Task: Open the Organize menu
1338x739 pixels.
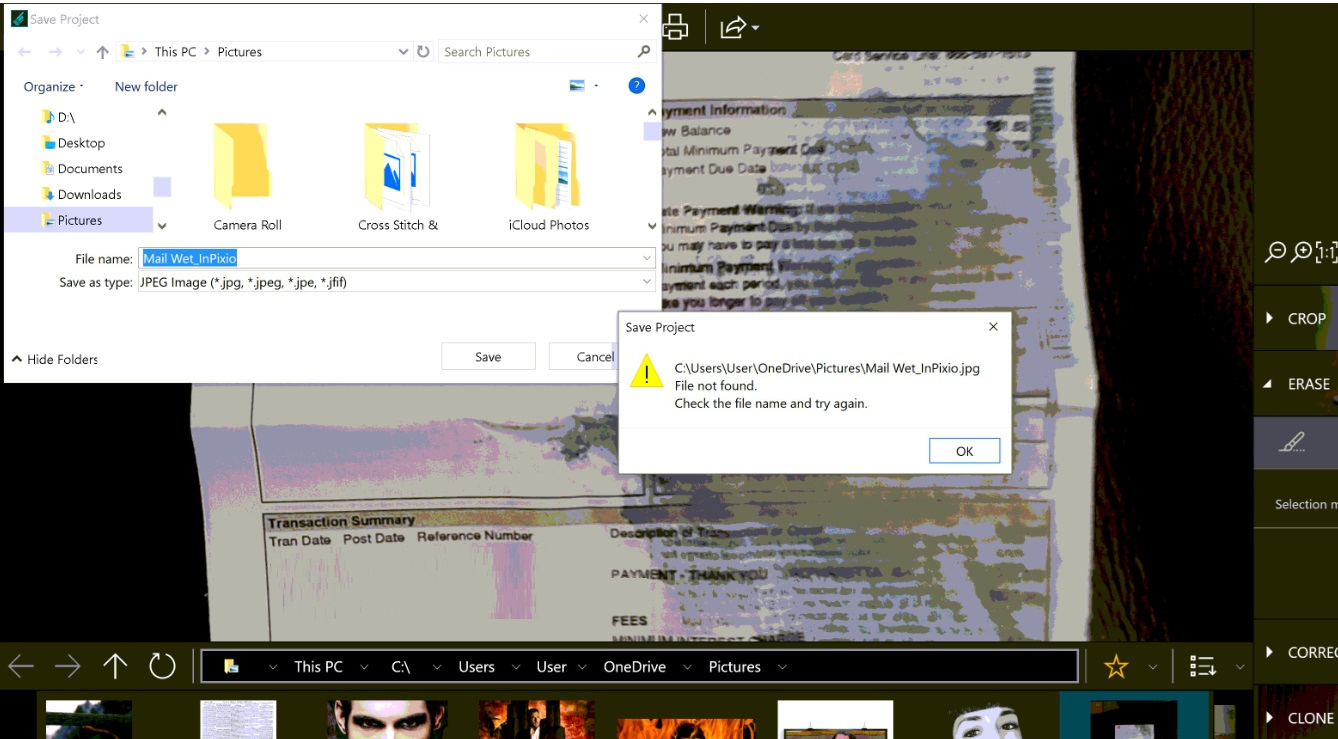Action: coord(54,87)
